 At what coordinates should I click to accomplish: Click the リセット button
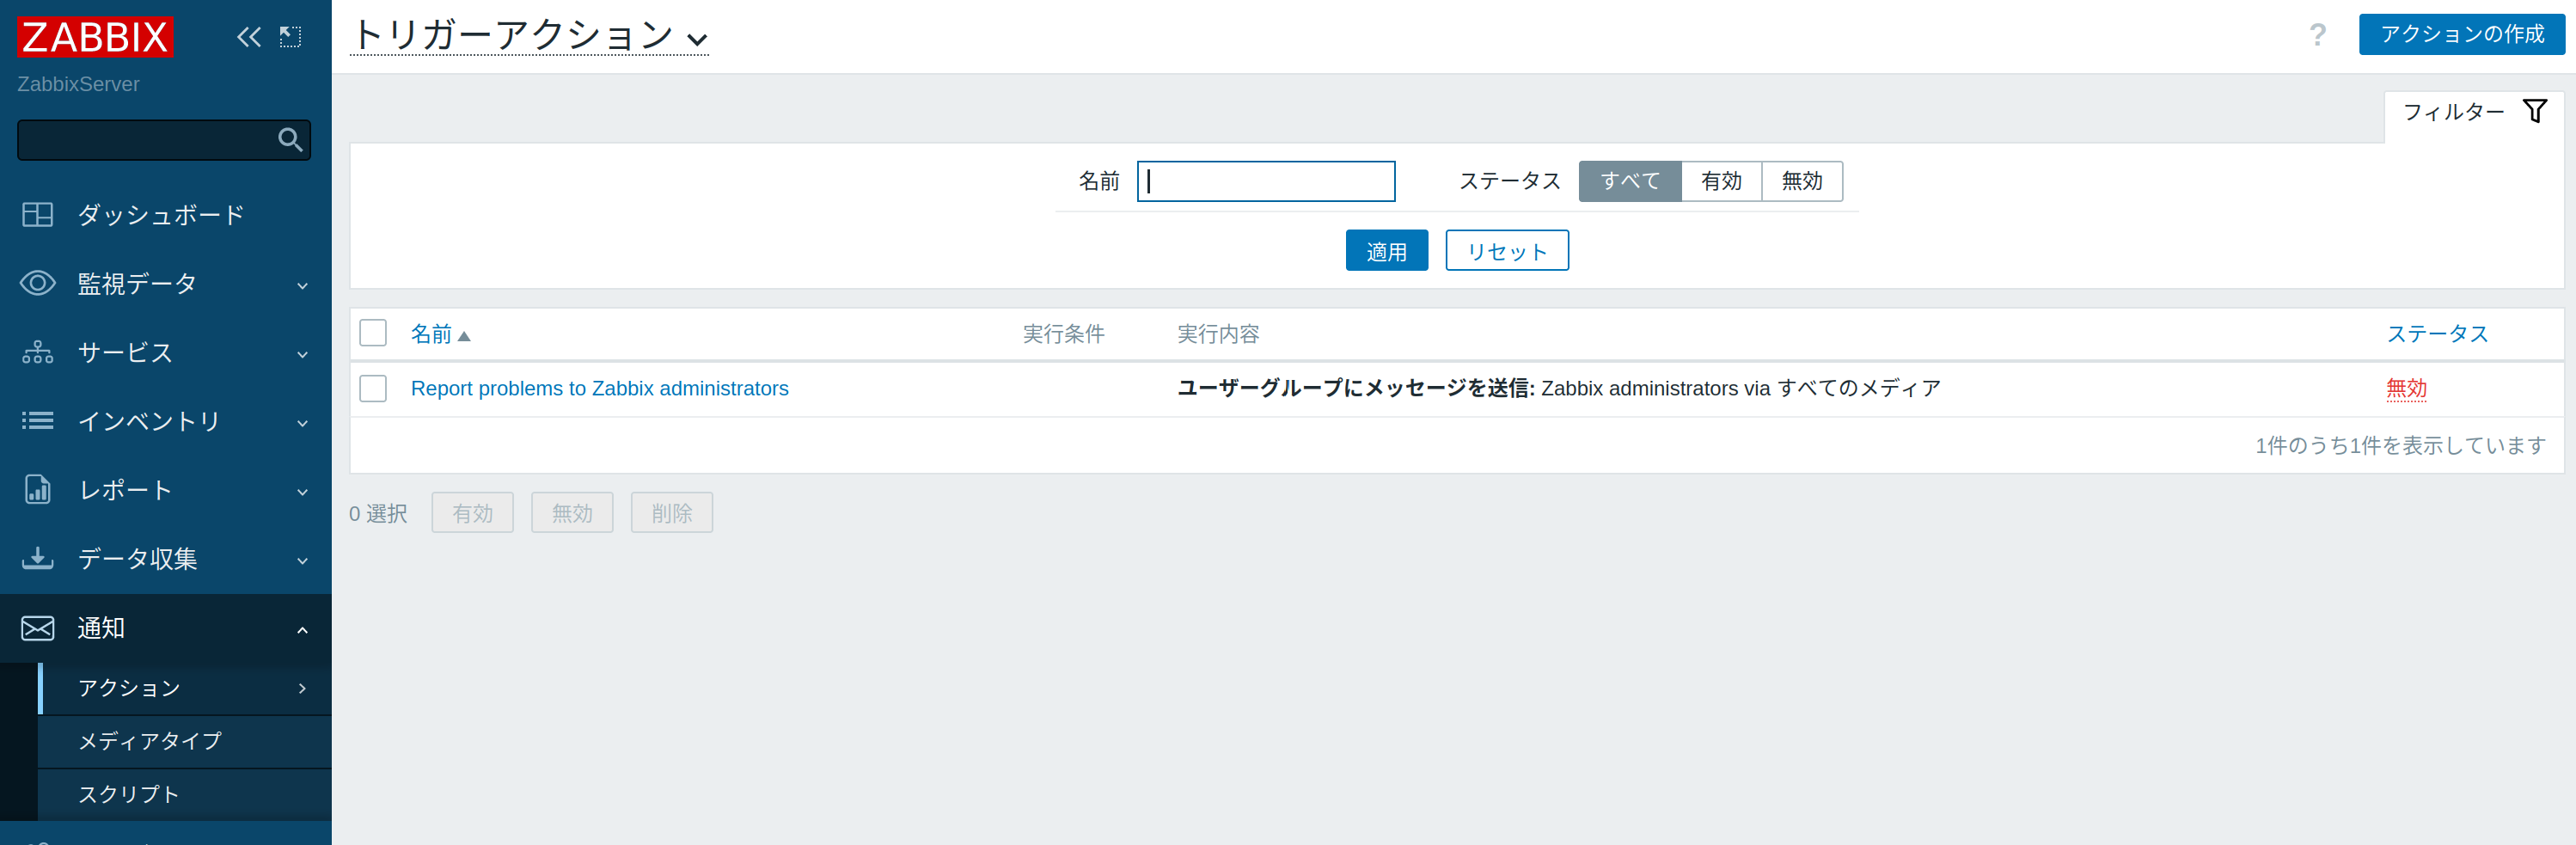(x=1506, y=250)
